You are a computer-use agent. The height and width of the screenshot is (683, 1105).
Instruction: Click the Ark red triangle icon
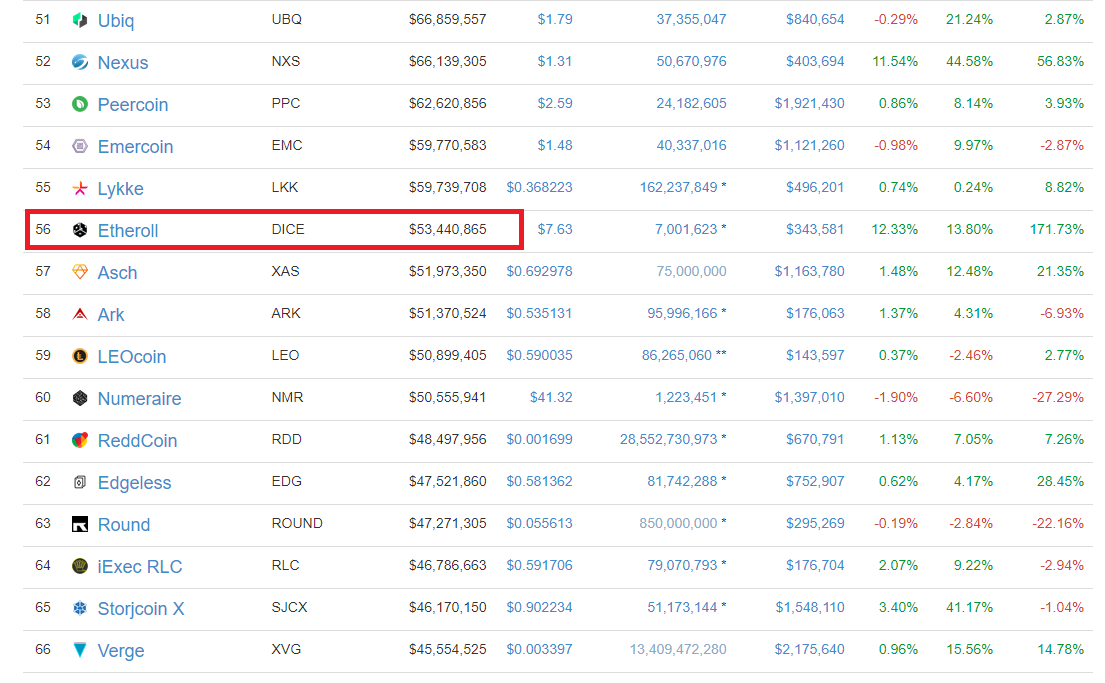click(80, 314)
